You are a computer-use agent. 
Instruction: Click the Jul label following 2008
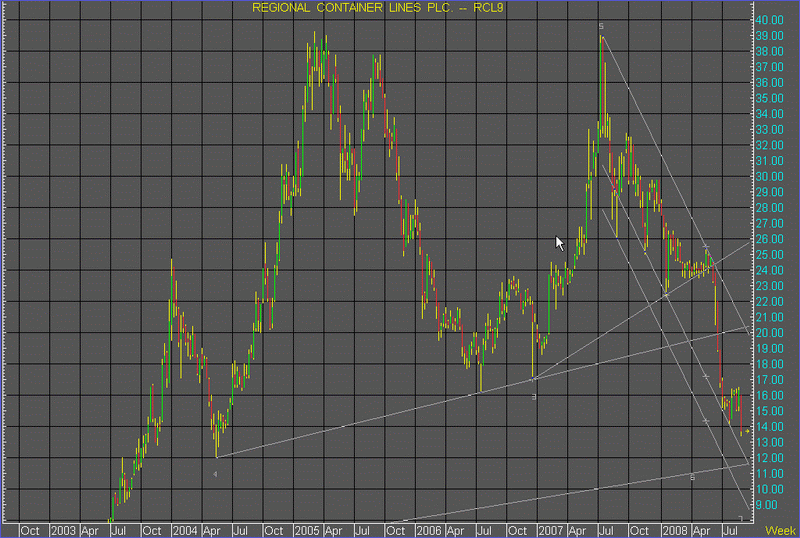(731, 531)
